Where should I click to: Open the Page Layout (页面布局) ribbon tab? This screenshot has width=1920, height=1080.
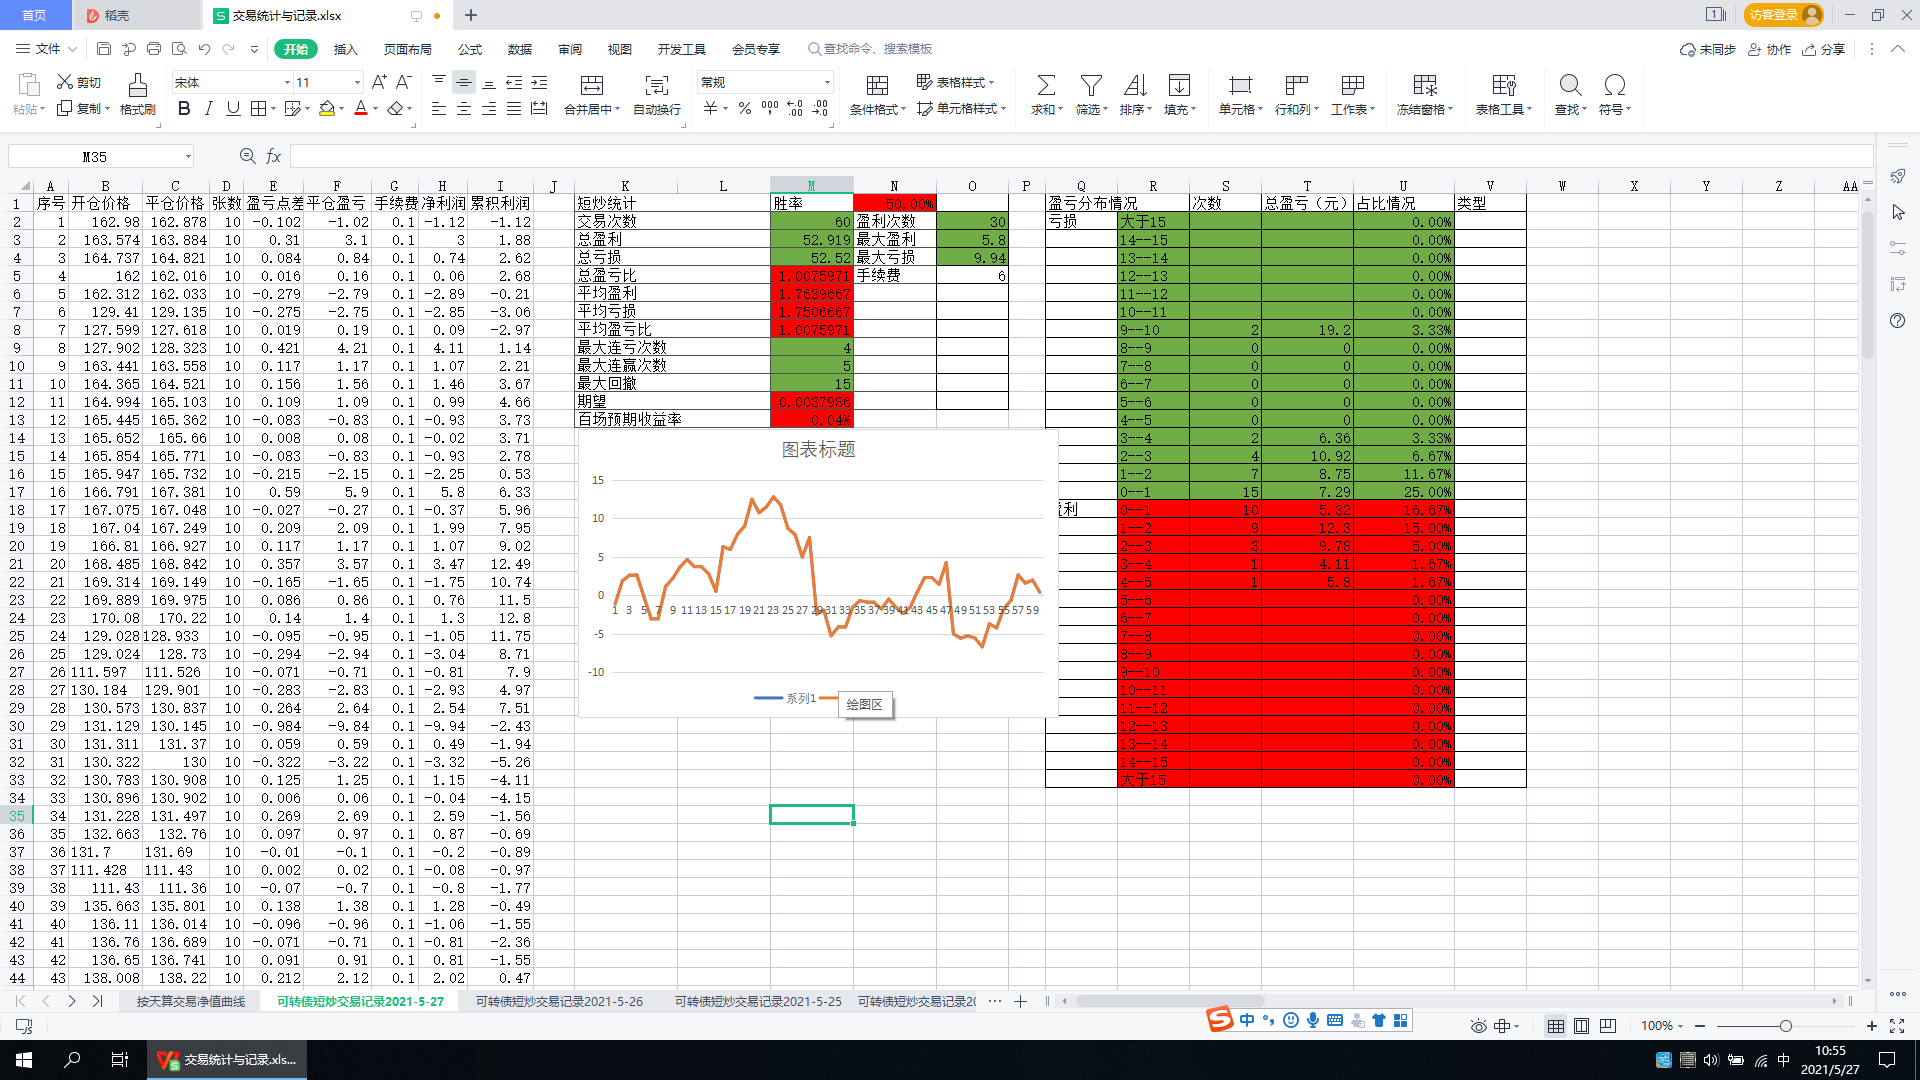tap(408, 49)
